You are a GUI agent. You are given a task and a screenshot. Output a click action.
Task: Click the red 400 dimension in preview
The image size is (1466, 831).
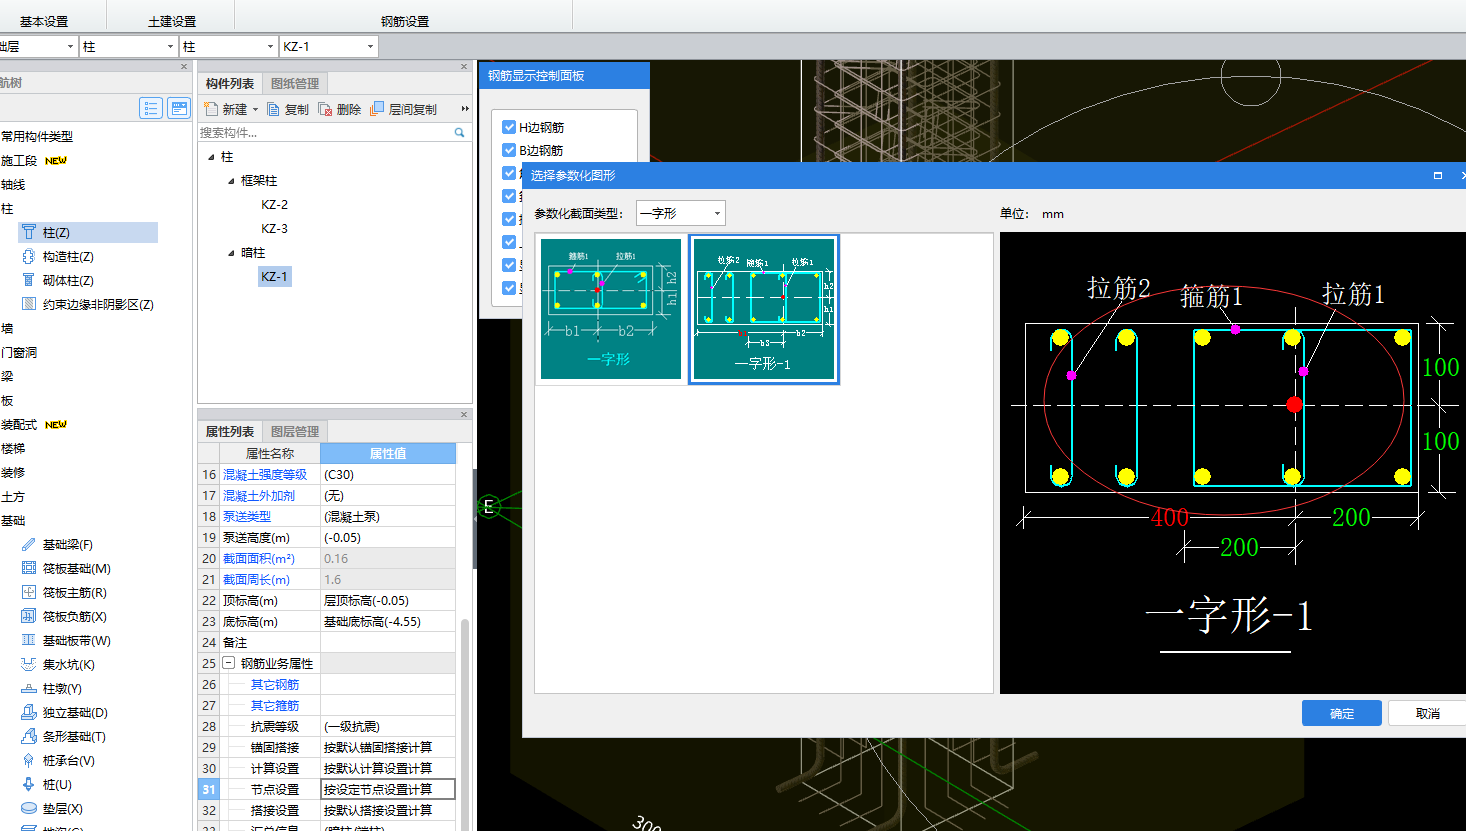click(1170, 517)
